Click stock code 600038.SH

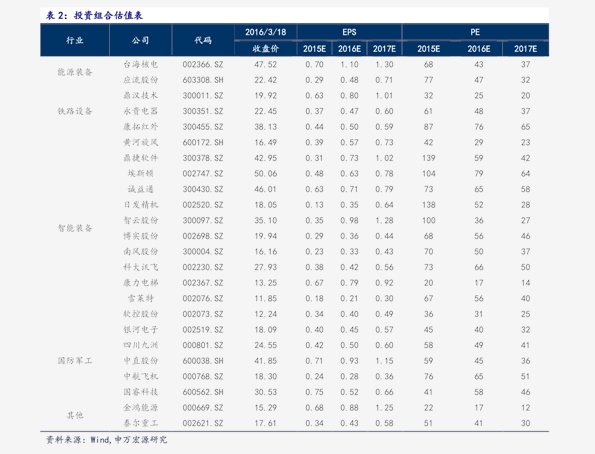coord(203,361)
